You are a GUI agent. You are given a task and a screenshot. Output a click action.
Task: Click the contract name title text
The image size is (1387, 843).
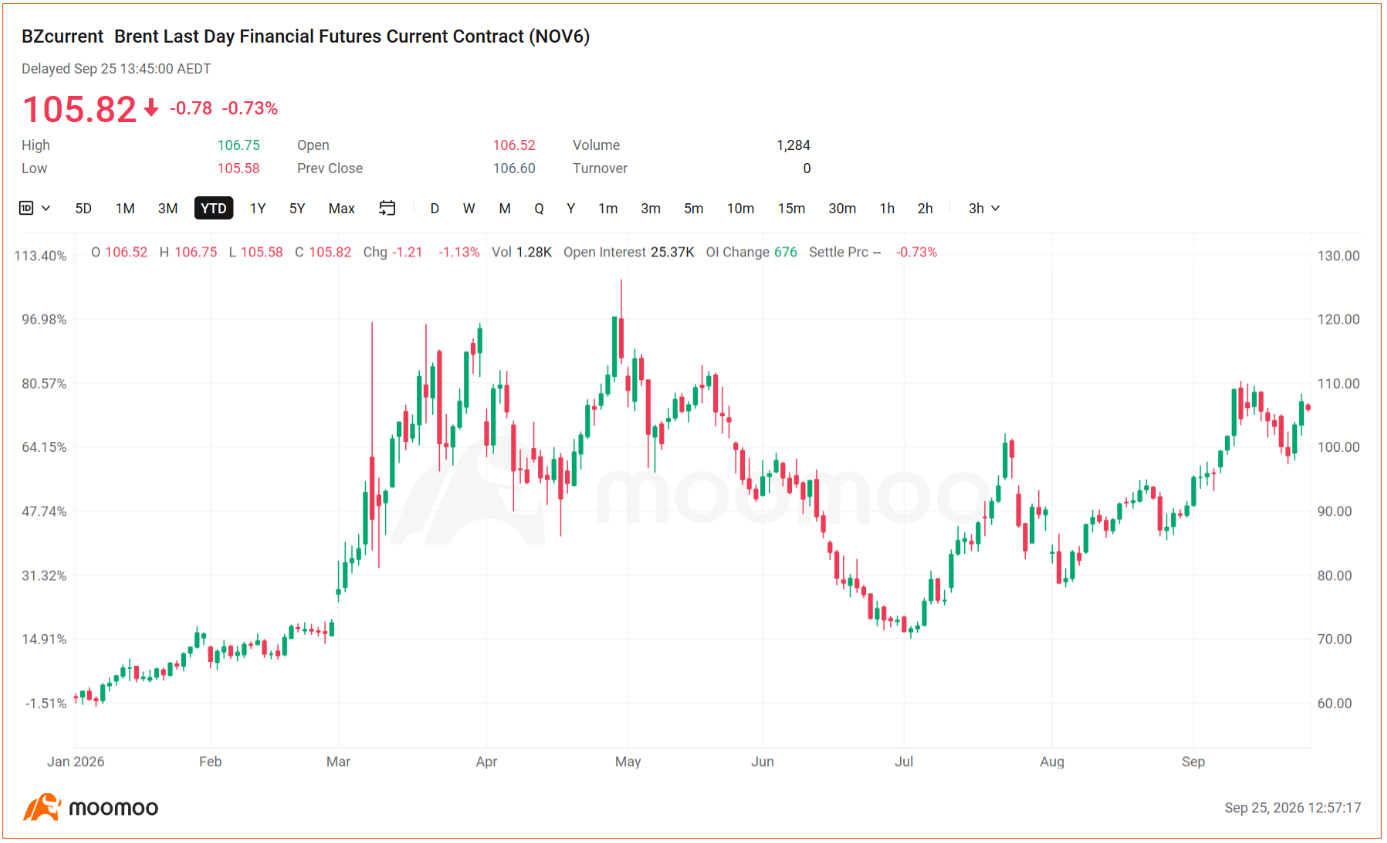pyautogui.click(x=352, y=37)
